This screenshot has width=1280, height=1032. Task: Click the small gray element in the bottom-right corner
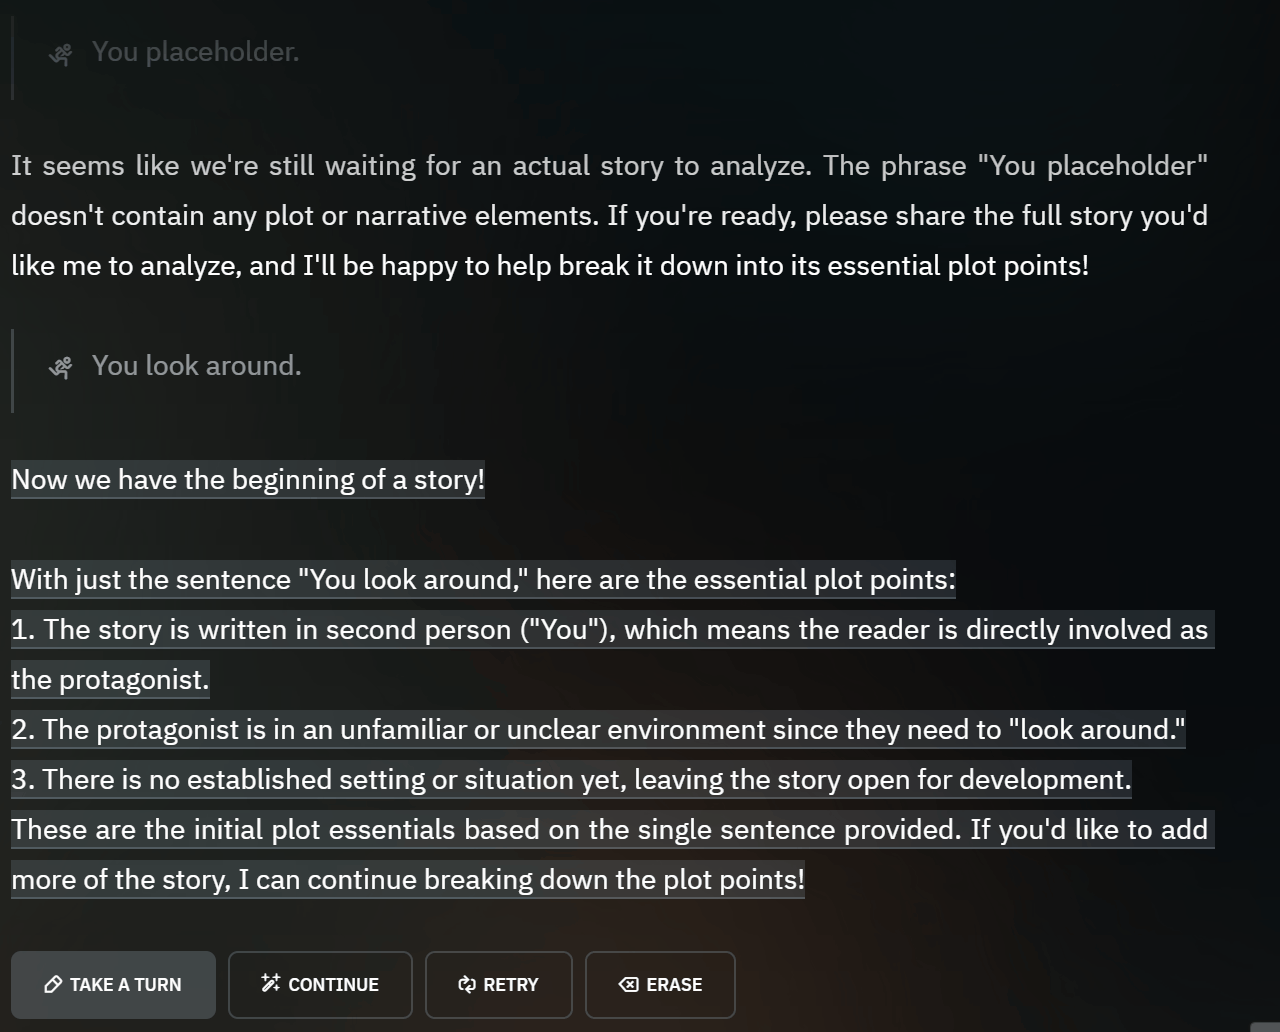click(x=1265, y=1026)
